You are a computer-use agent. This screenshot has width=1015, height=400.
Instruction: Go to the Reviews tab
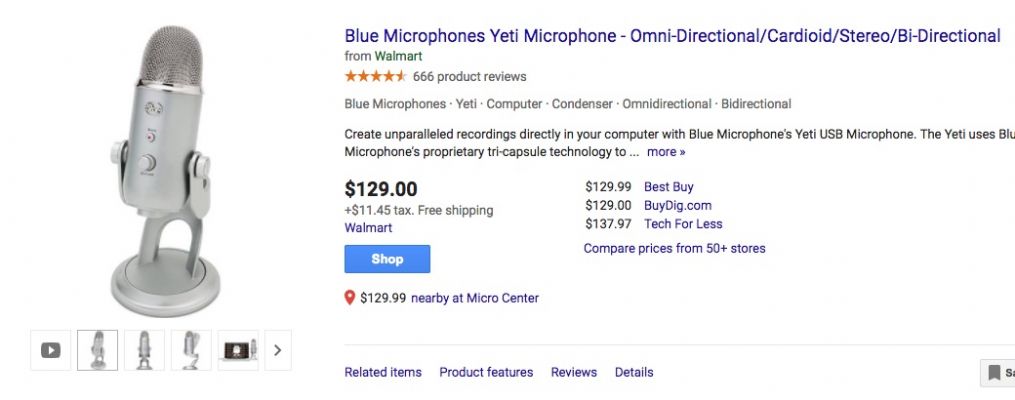coord(574,372)
